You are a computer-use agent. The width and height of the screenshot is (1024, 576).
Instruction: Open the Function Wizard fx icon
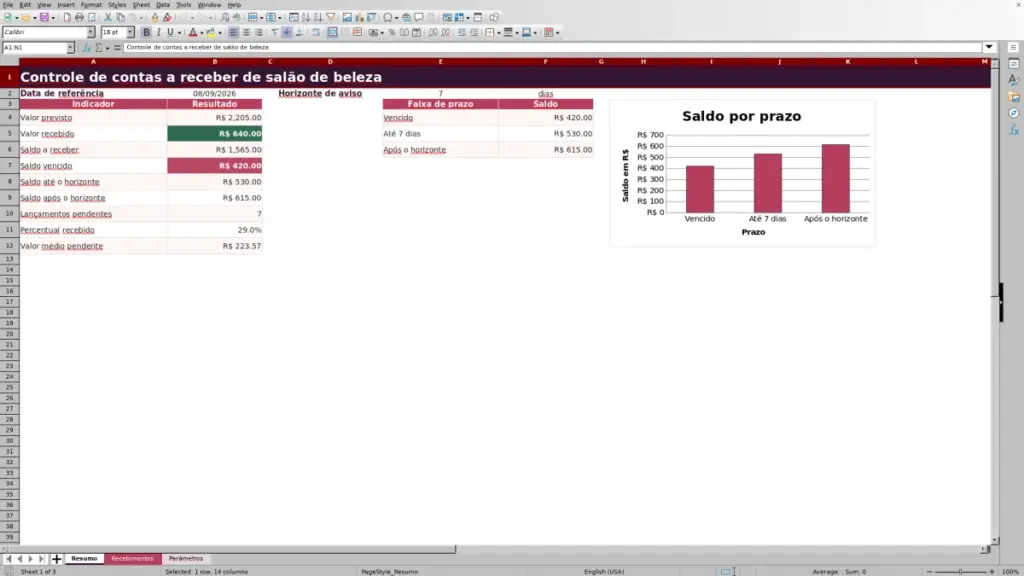pos(86,48)
